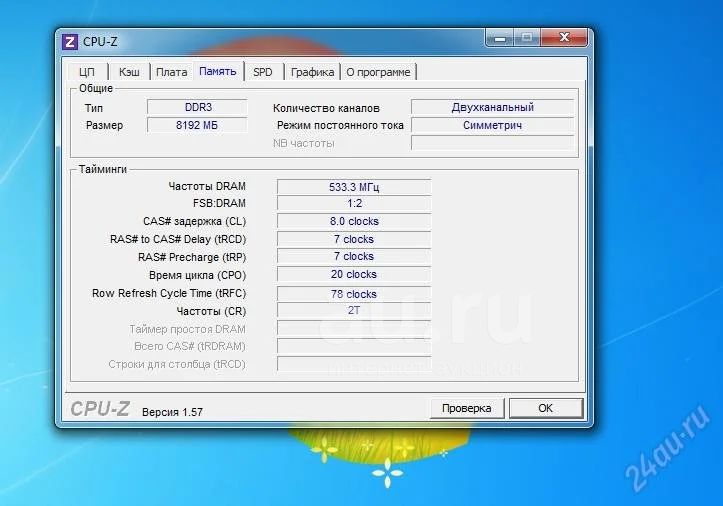Click the Частоты (CR) label
This screenshot has height=506, width=723.
[x=211, y=311]
